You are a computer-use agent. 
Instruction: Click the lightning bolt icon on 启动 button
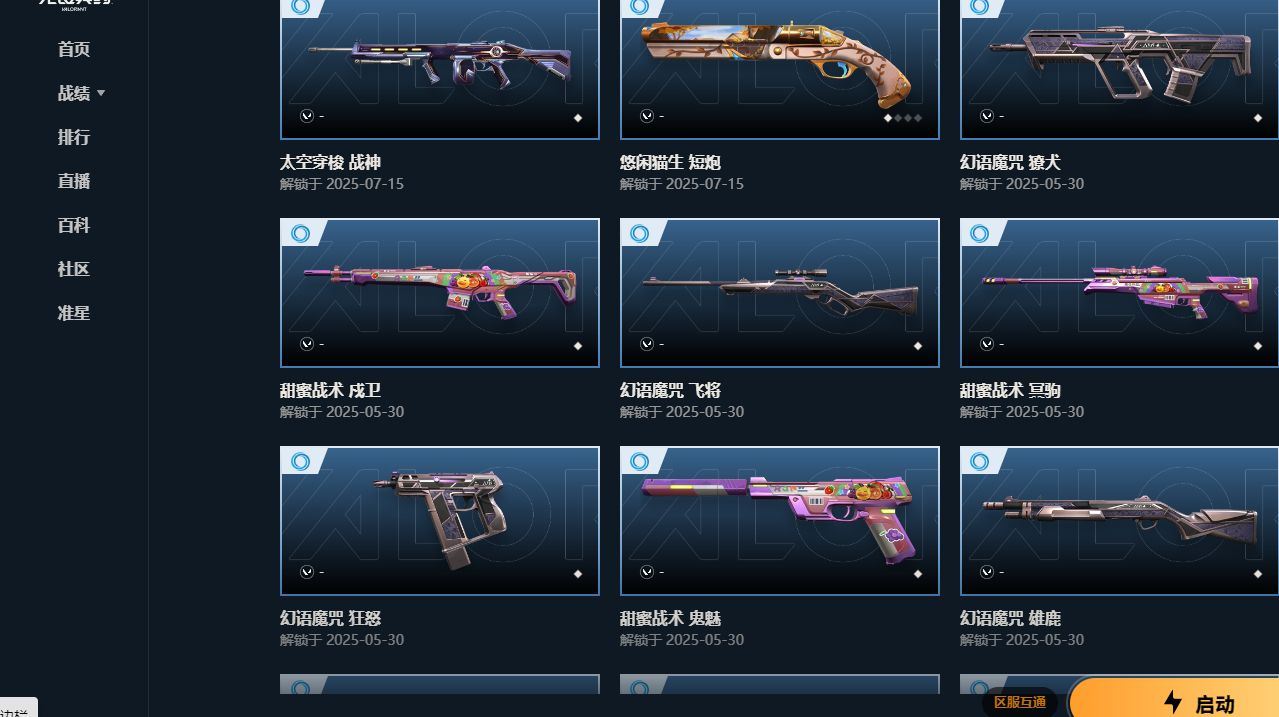click(x=1173, y=702)
